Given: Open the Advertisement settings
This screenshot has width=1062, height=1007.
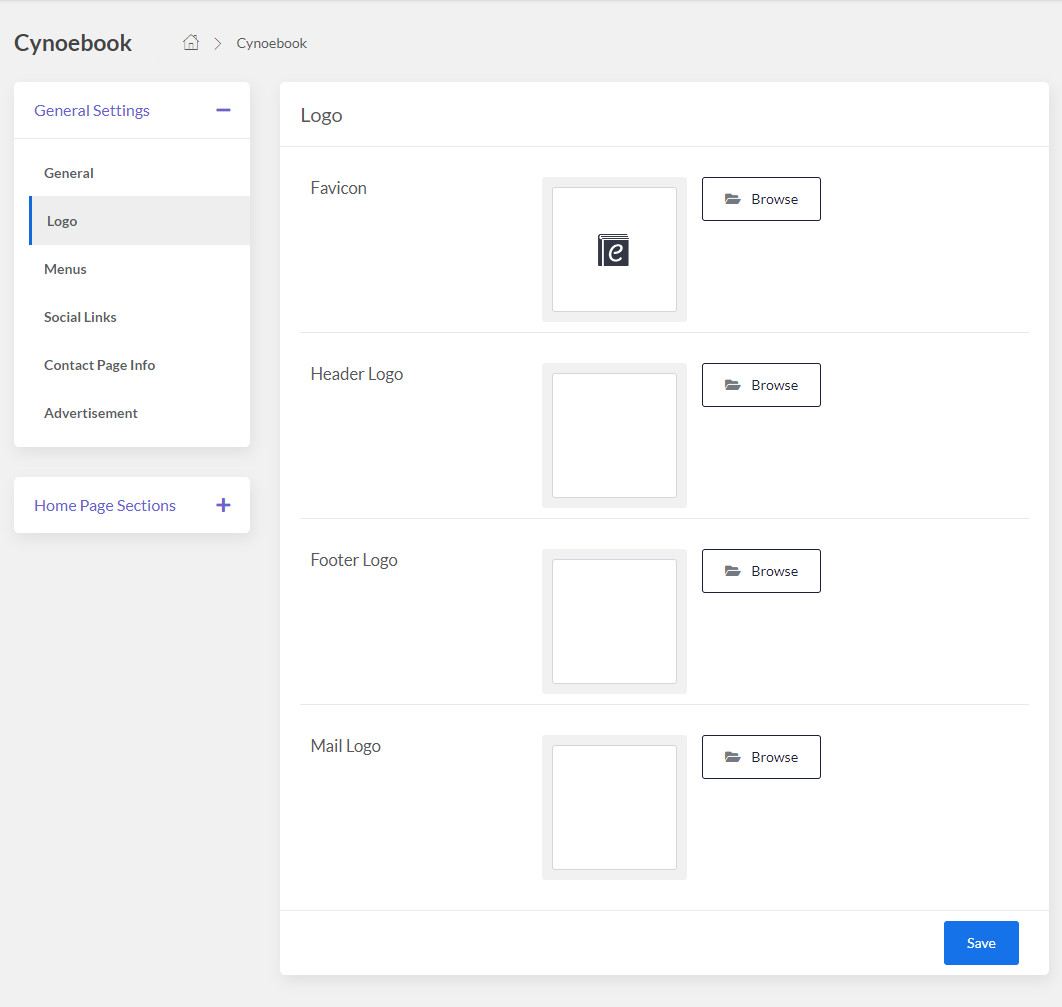Looking at the screenshot, I should (x=91, y=413).
